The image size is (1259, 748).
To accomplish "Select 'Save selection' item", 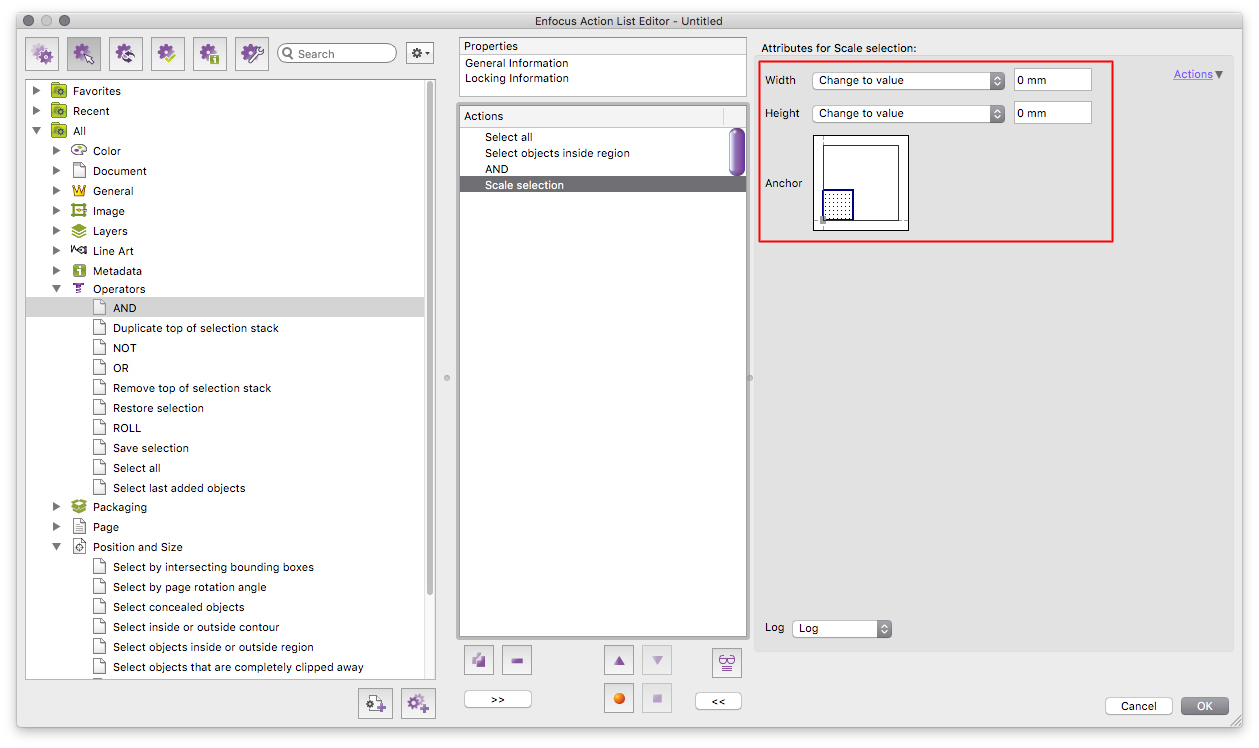I will point(151,448).
